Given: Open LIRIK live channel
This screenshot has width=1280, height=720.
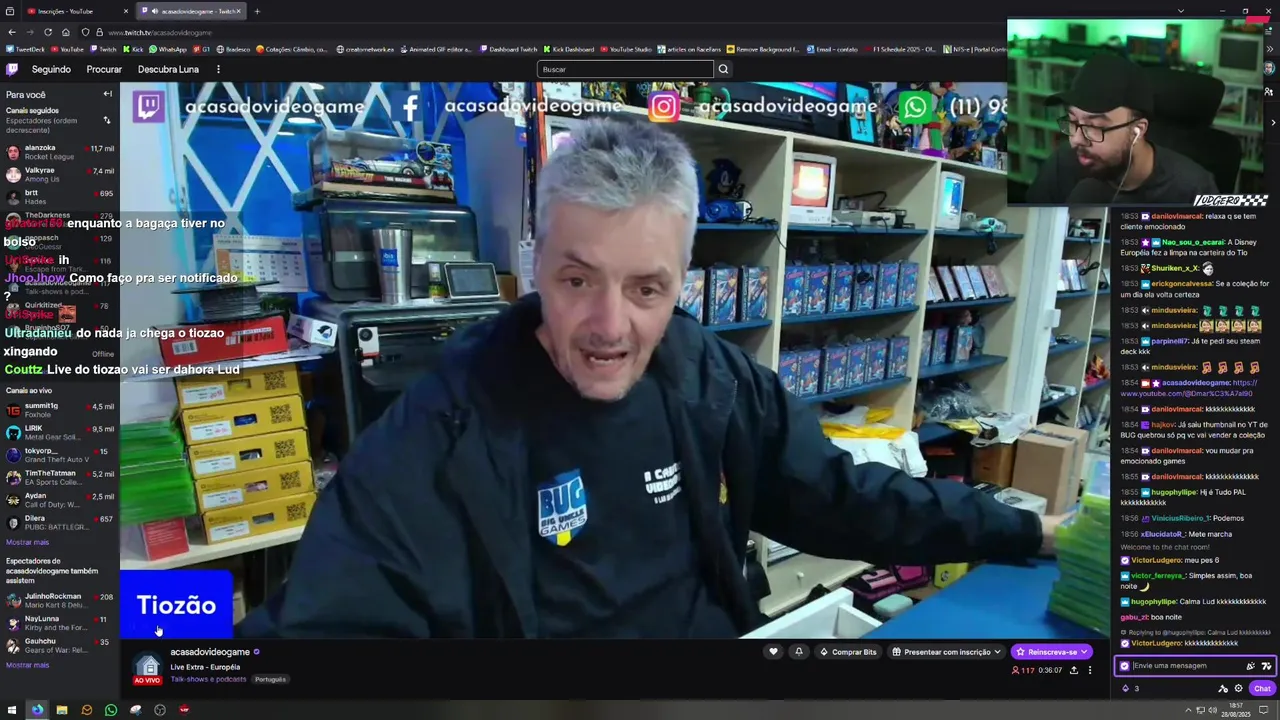Looking at the screenshot, I should (x=60, y=432).
